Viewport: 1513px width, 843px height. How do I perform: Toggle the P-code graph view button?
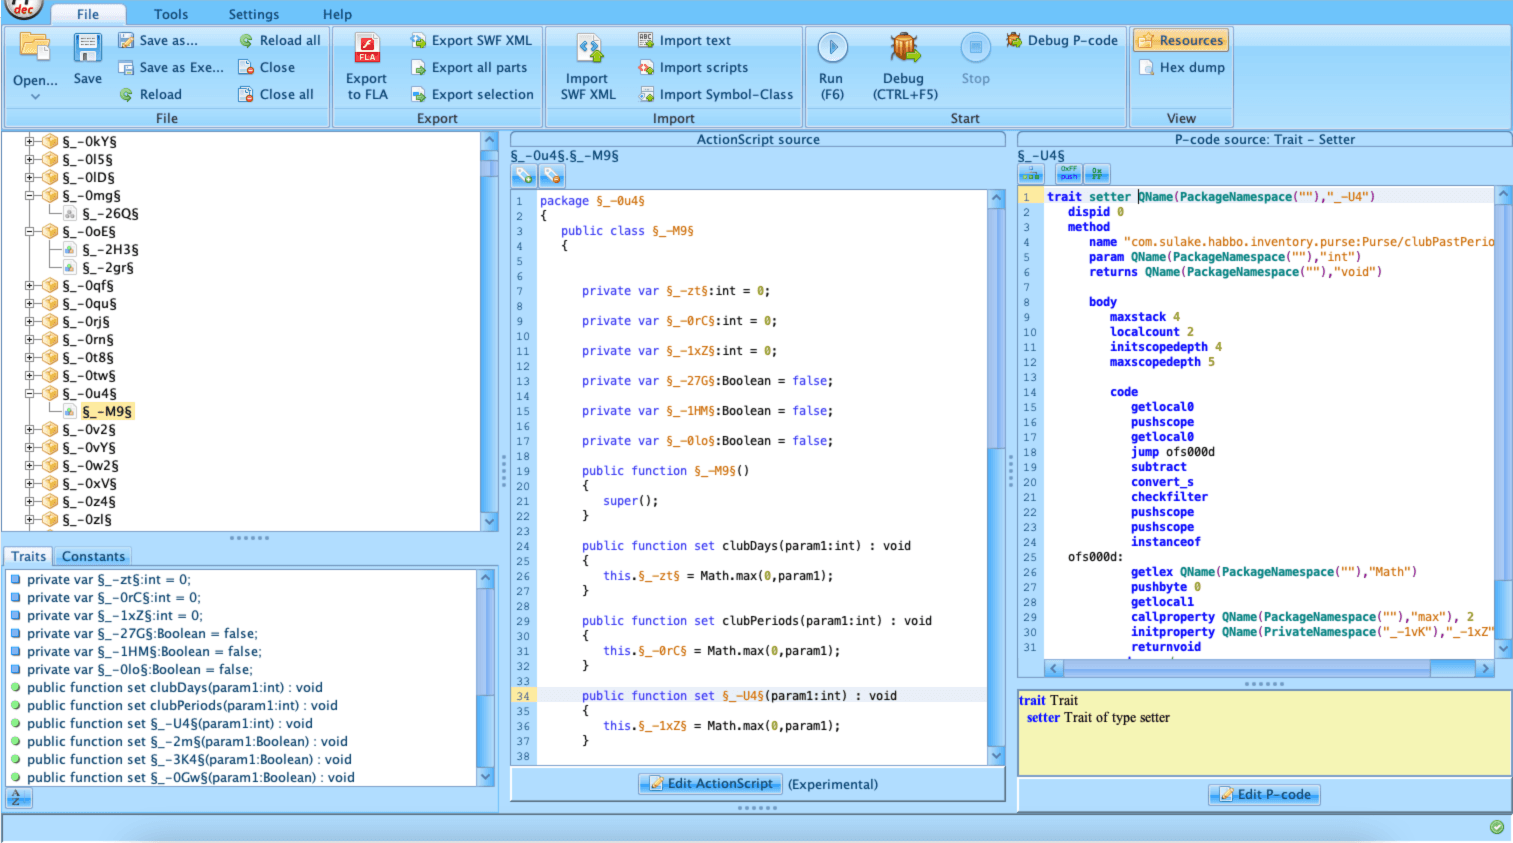1031,175
